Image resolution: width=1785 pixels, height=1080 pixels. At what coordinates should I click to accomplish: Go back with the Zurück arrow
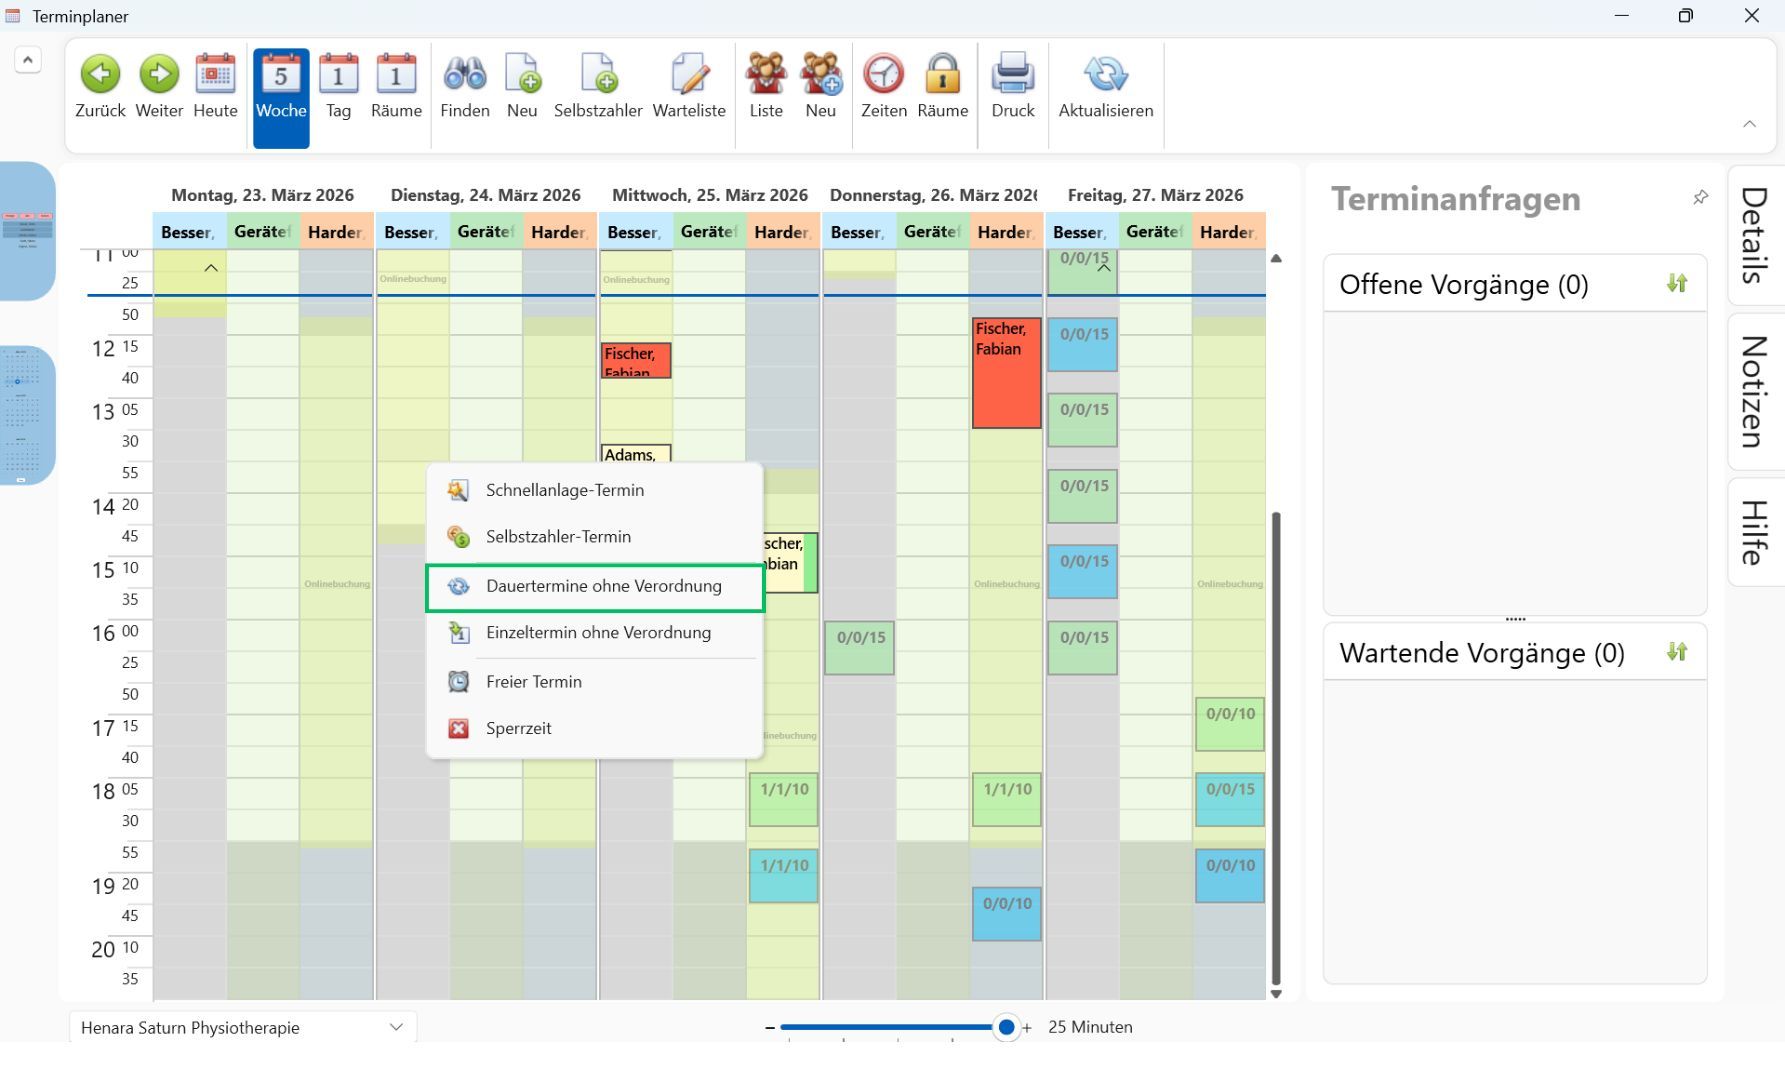click(x=100, y=87)
